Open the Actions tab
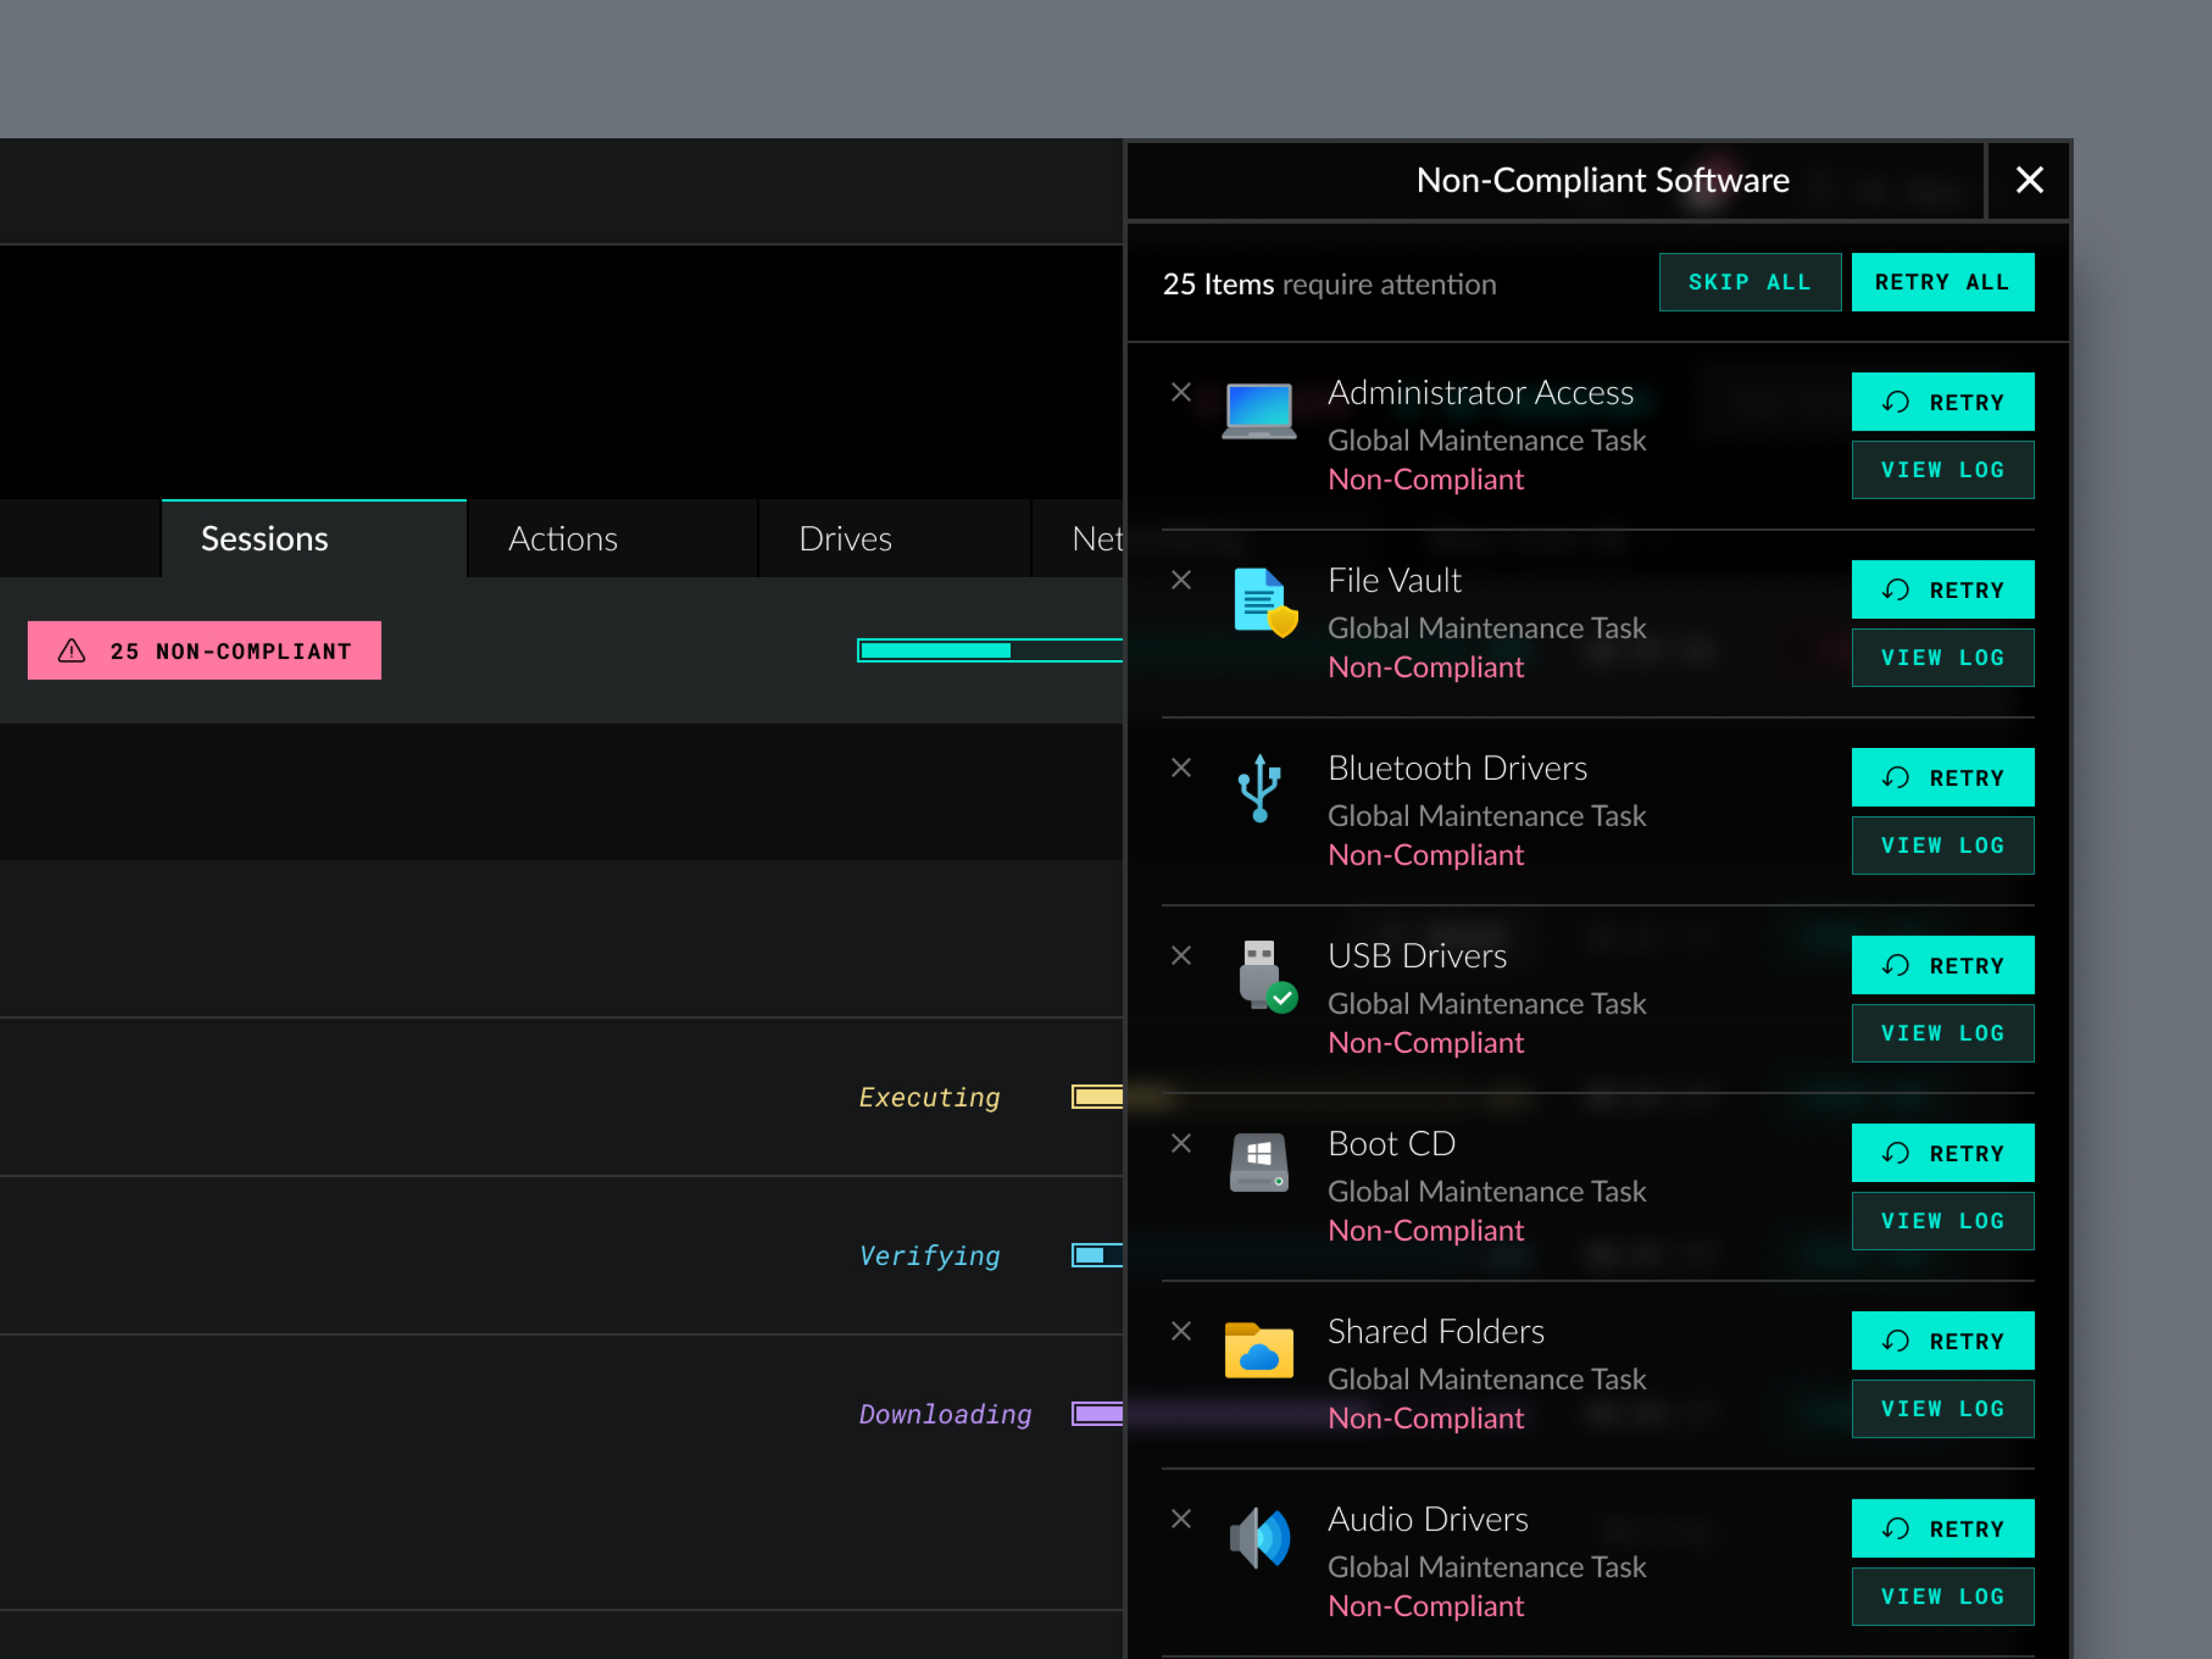Screen dimensions: 2212x1659 (563, 539)
